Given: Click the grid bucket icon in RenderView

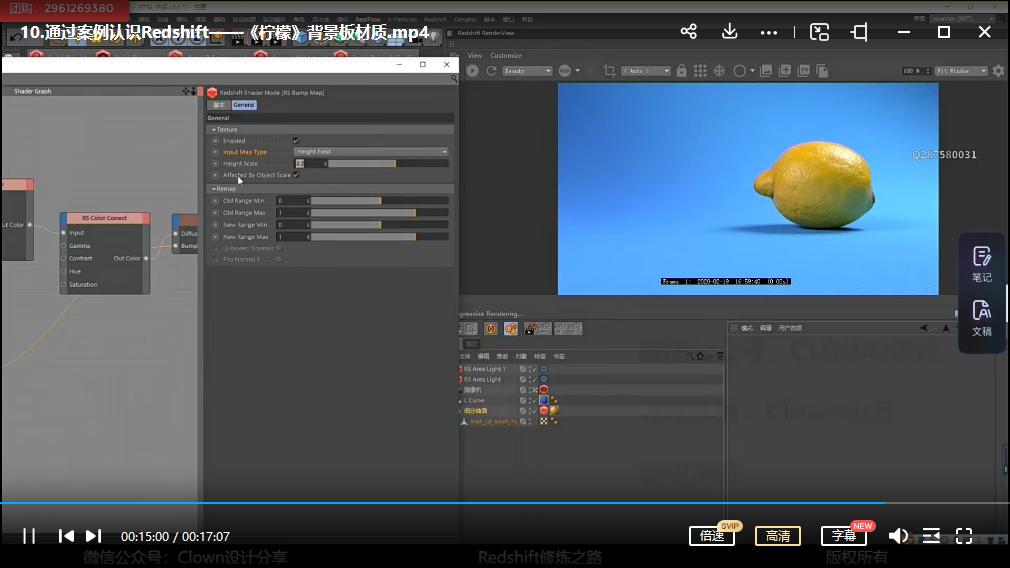Looking at the screenshot, I should 700,71.
